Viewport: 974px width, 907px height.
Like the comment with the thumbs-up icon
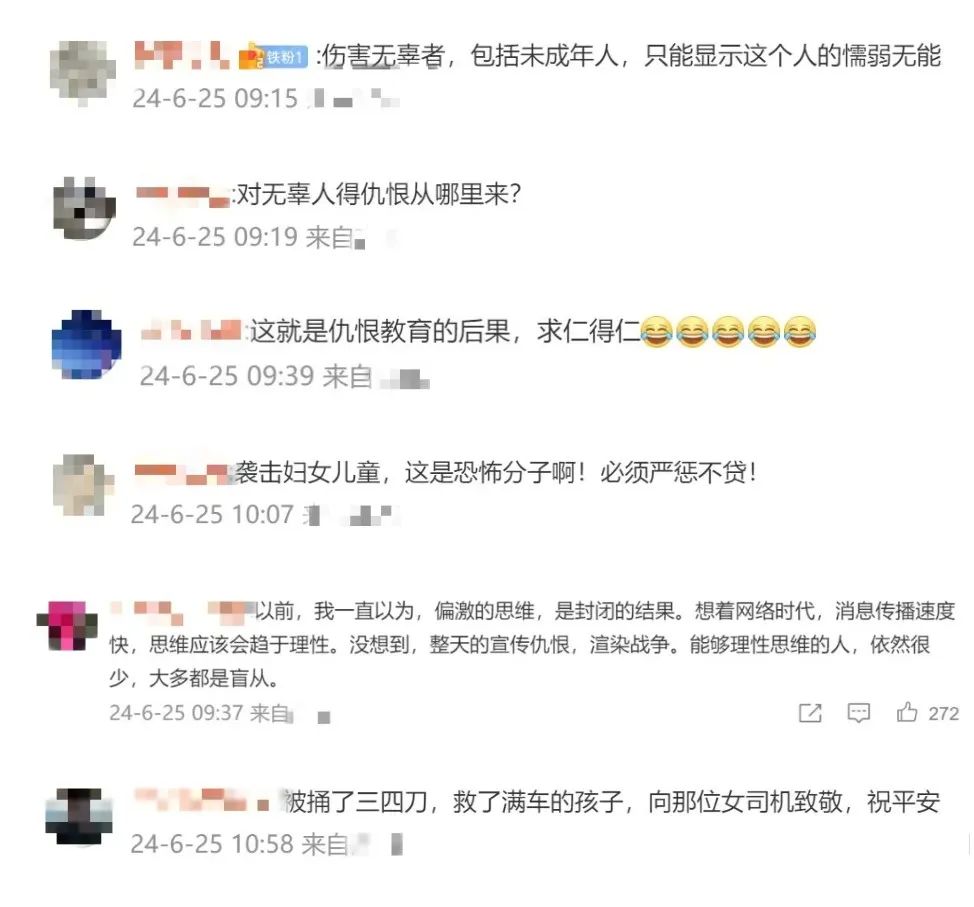pos(907,711)
